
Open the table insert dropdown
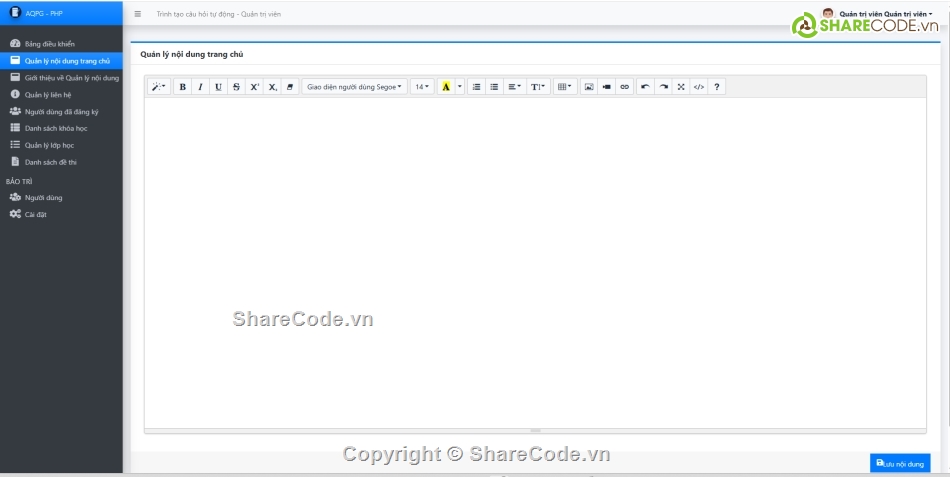(x=564, y=87)
